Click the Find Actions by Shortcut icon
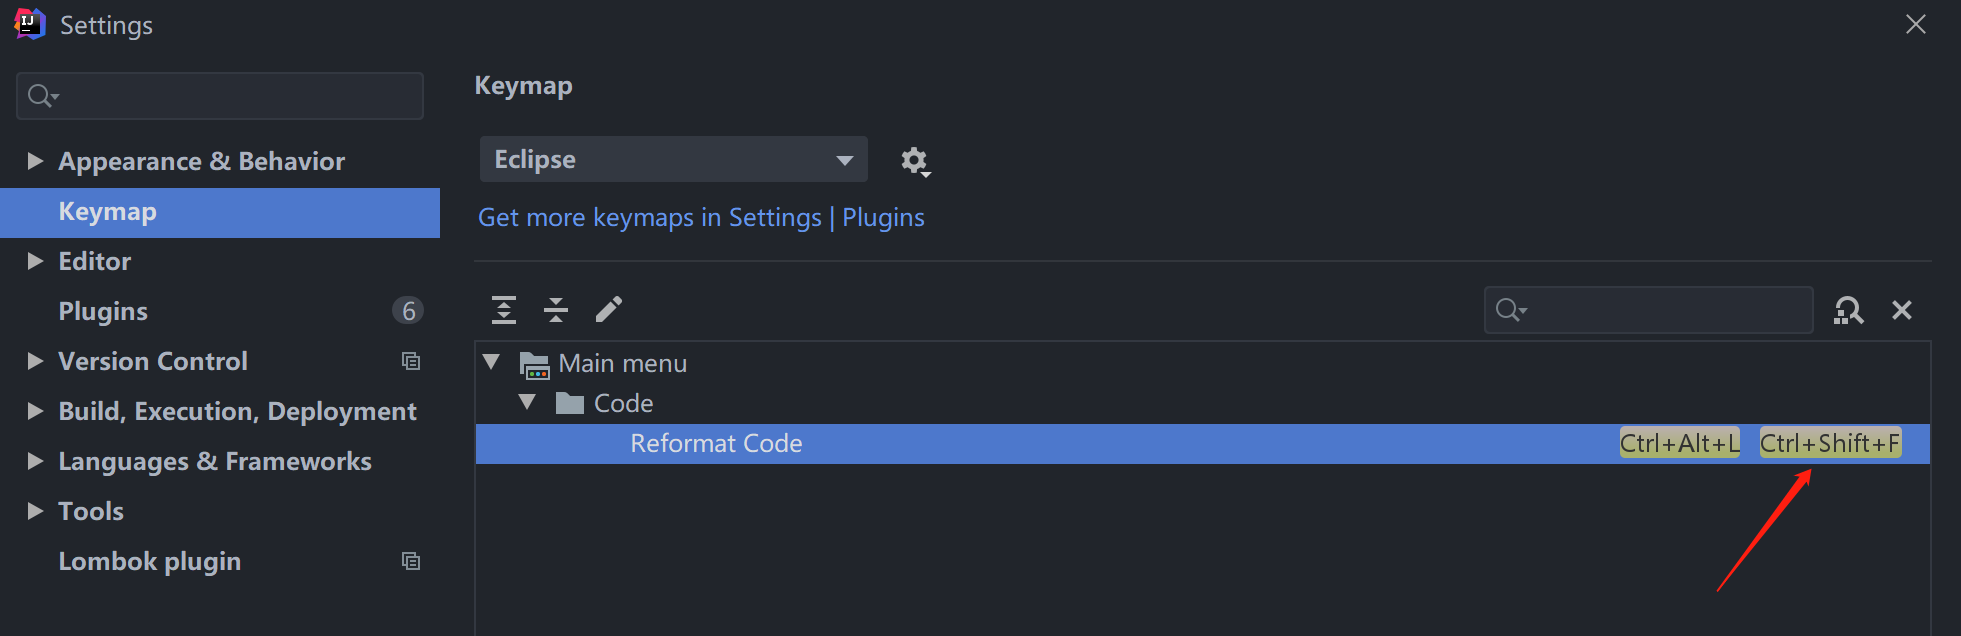1961x636 pixels. click(1849, 310)
